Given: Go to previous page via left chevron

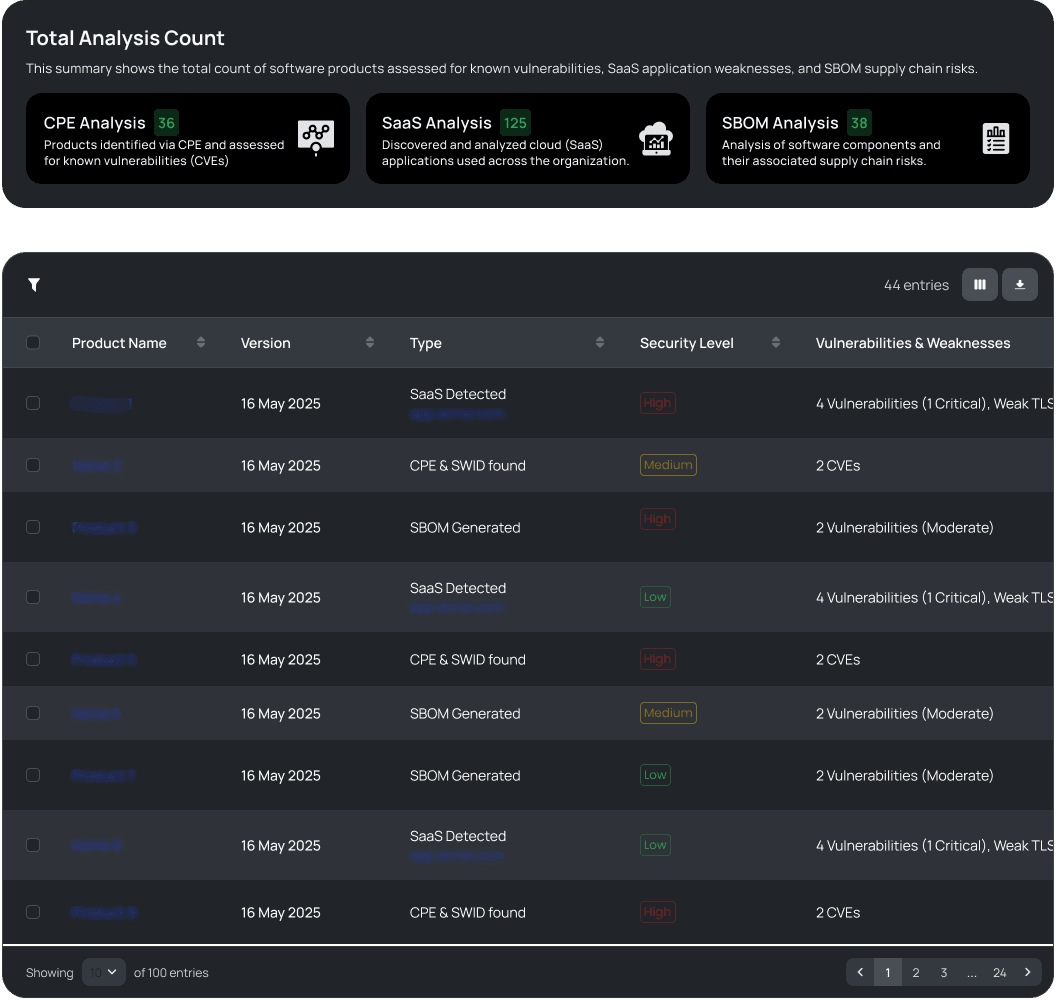Looking at the screenshot, I should (859, 972).
